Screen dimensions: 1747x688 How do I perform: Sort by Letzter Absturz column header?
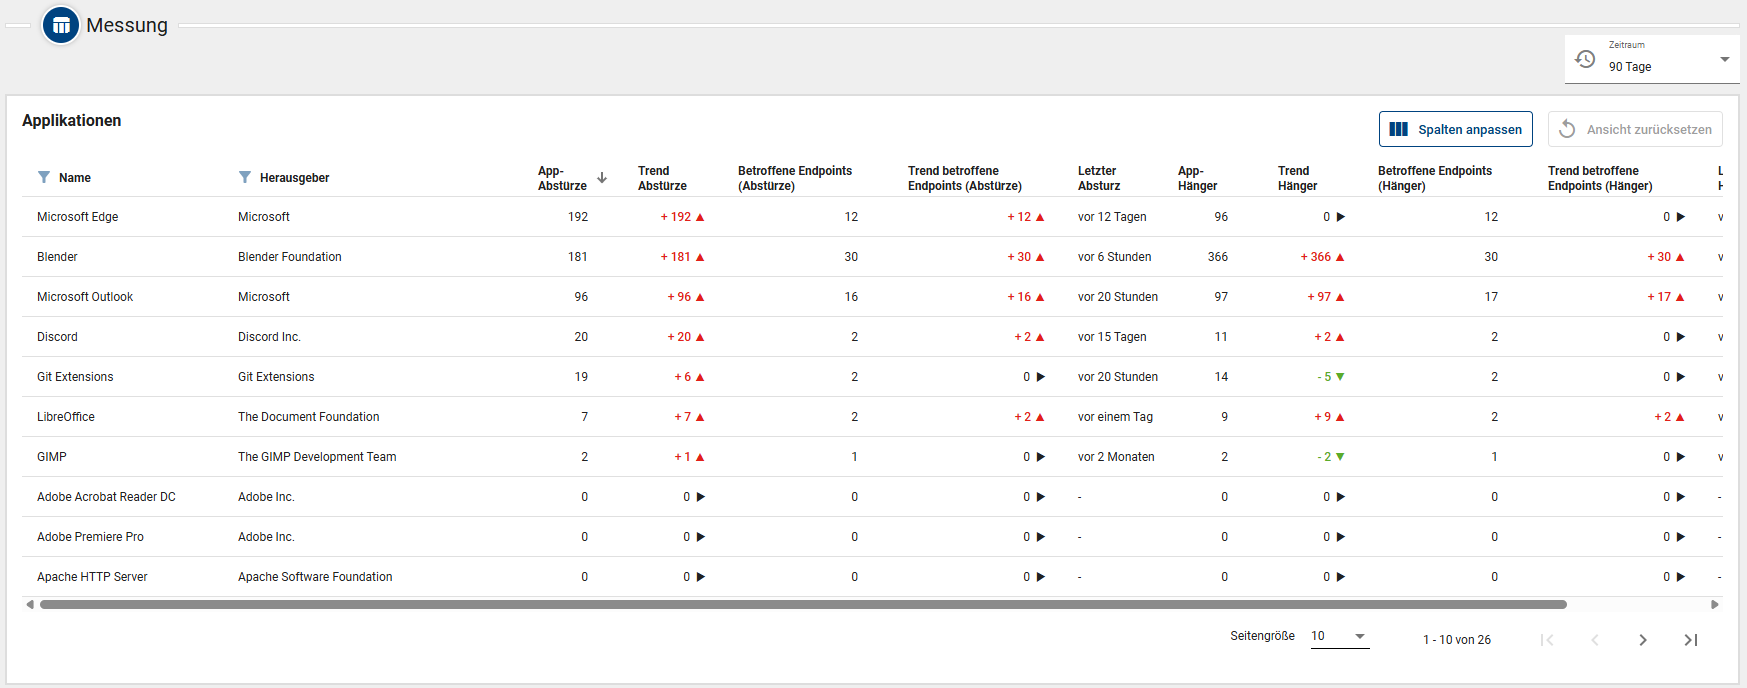[1098, 178]
